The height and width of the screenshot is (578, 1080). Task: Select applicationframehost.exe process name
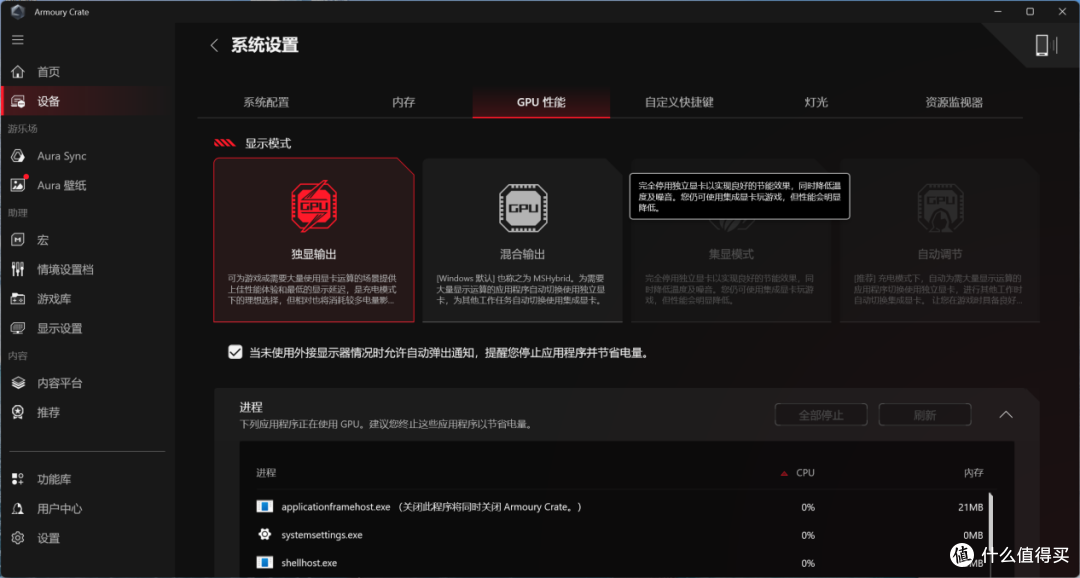336,507
